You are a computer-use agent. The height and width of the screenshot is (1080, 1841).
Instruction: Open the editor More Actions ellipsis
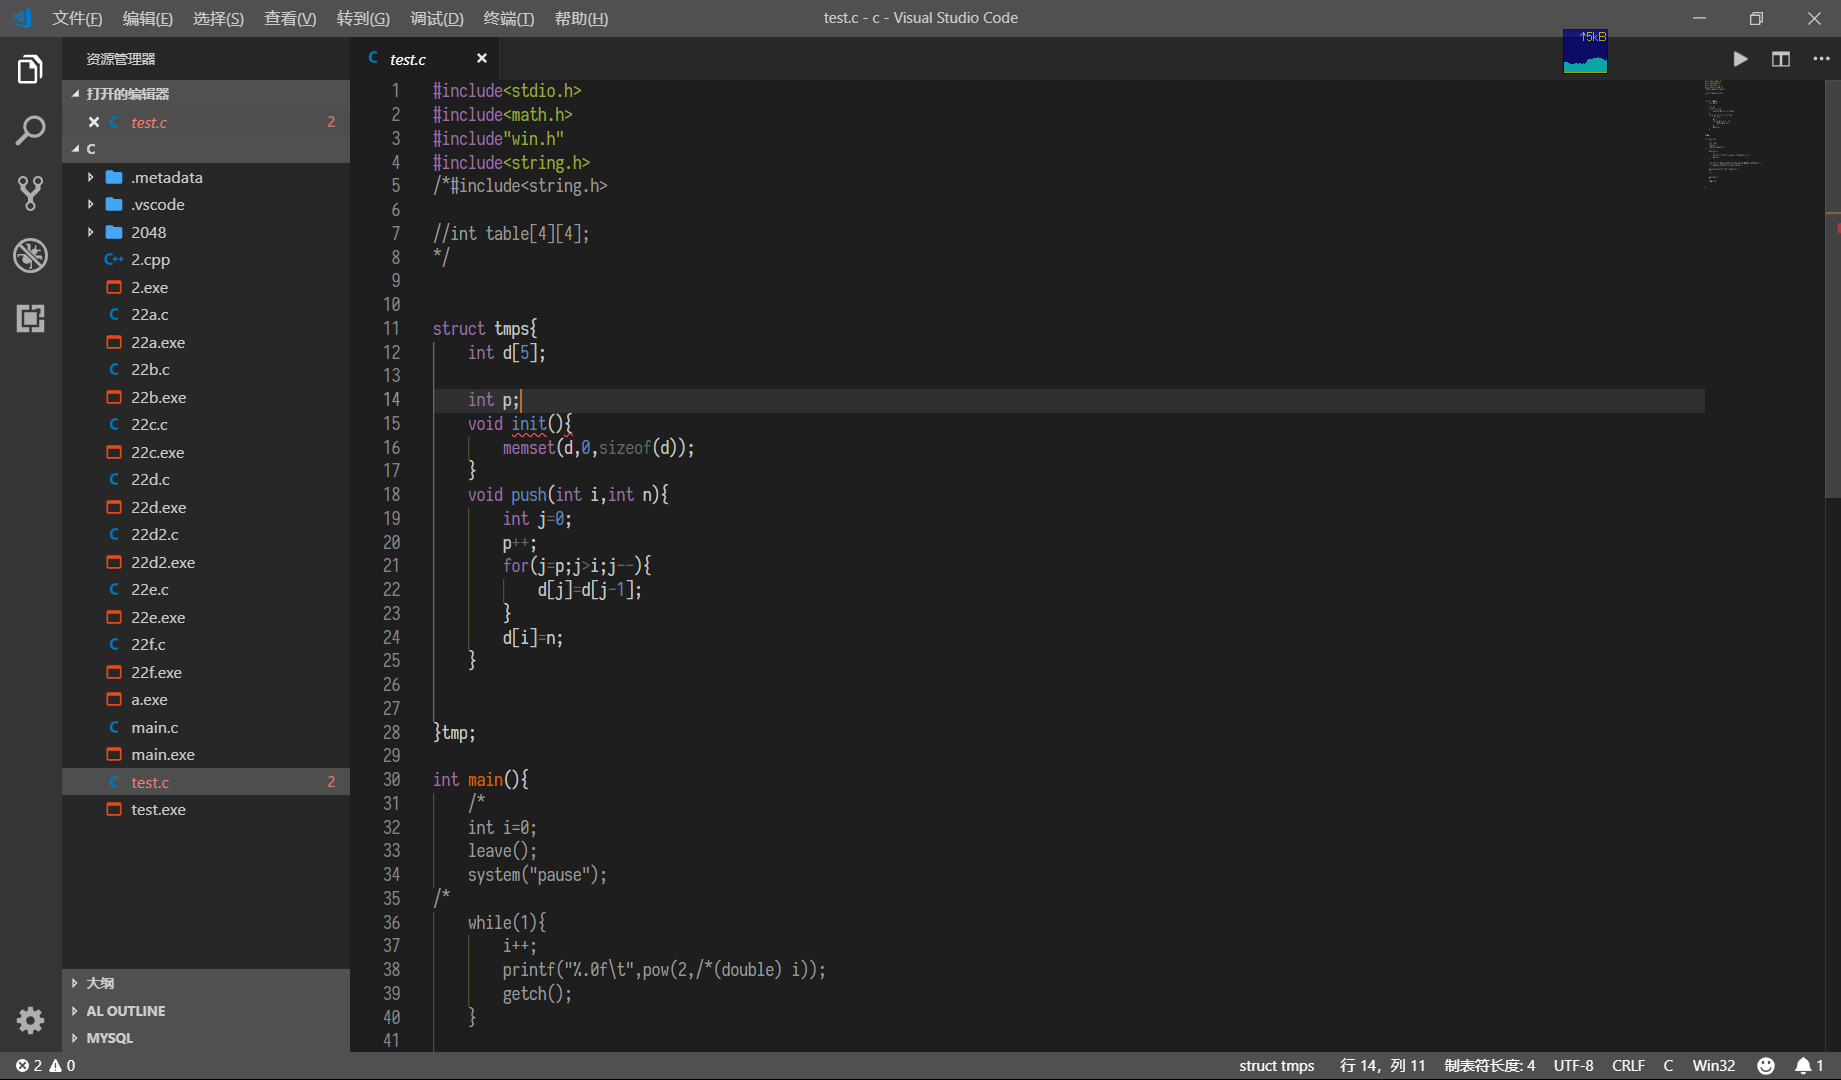pyautogui.click(x=1821, y=59)
